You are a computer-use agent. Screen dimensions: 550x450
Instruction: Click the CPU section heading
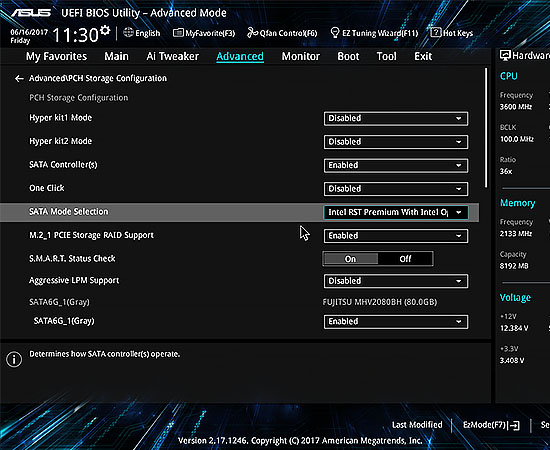509,76
